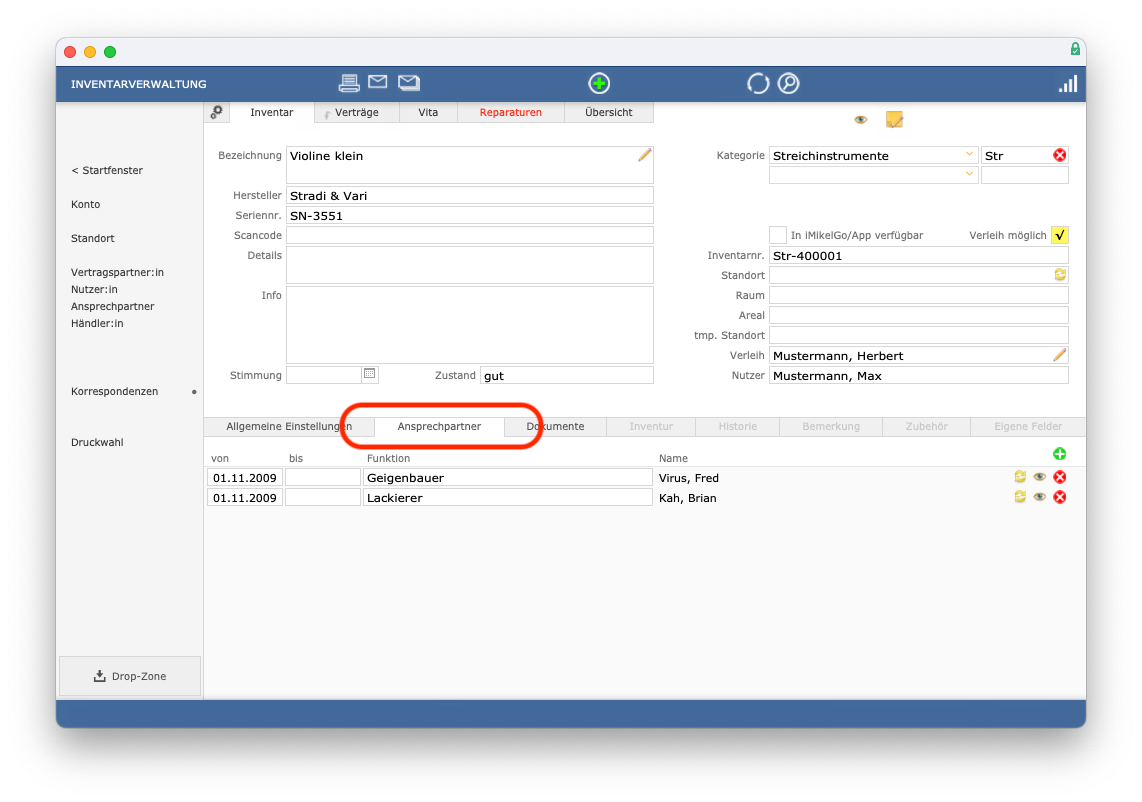Open settings gear left of Inventar tab
1142x802 pixels.
tap(216, 112)
